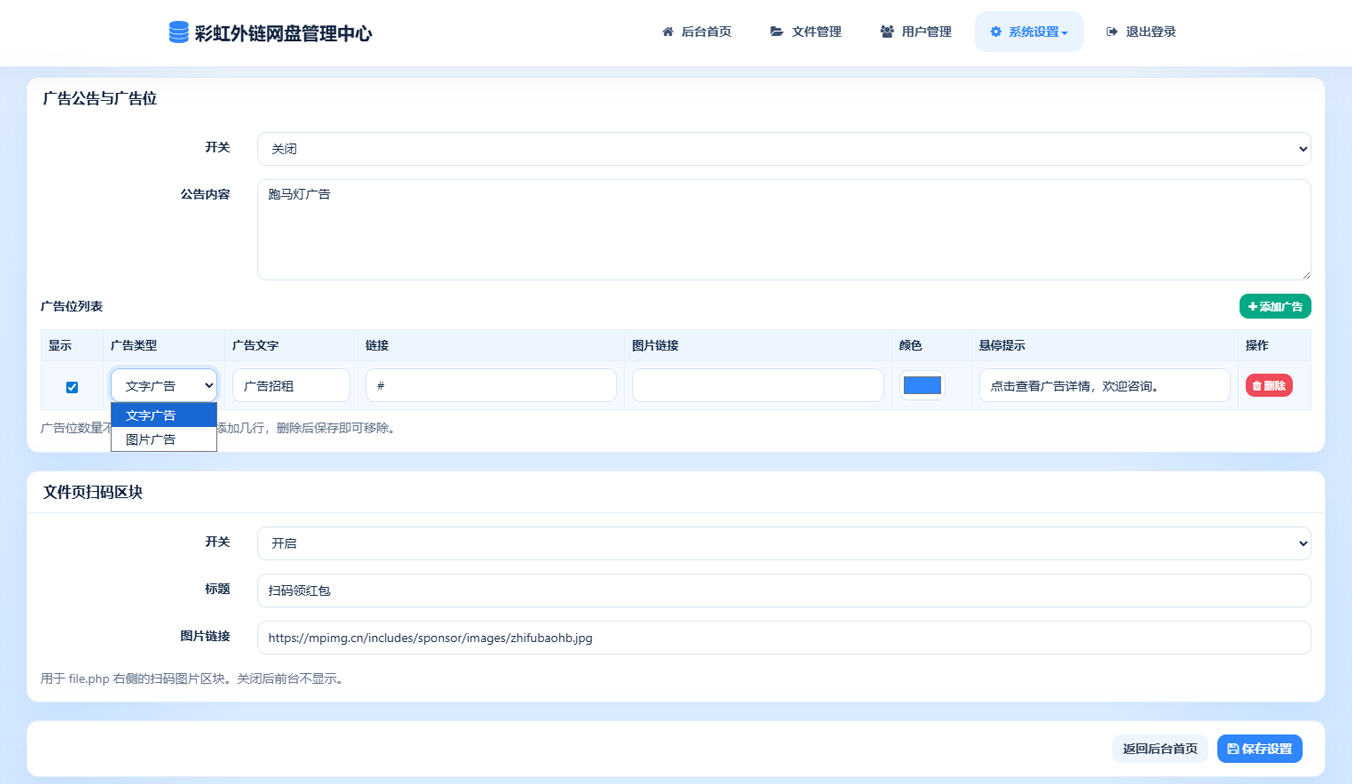Click the 广告公告与广告位 section heading

100,99
